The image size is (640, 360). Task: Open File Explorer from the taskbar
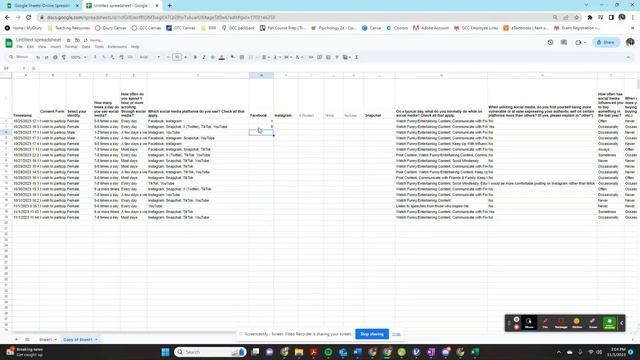point(299,352)
